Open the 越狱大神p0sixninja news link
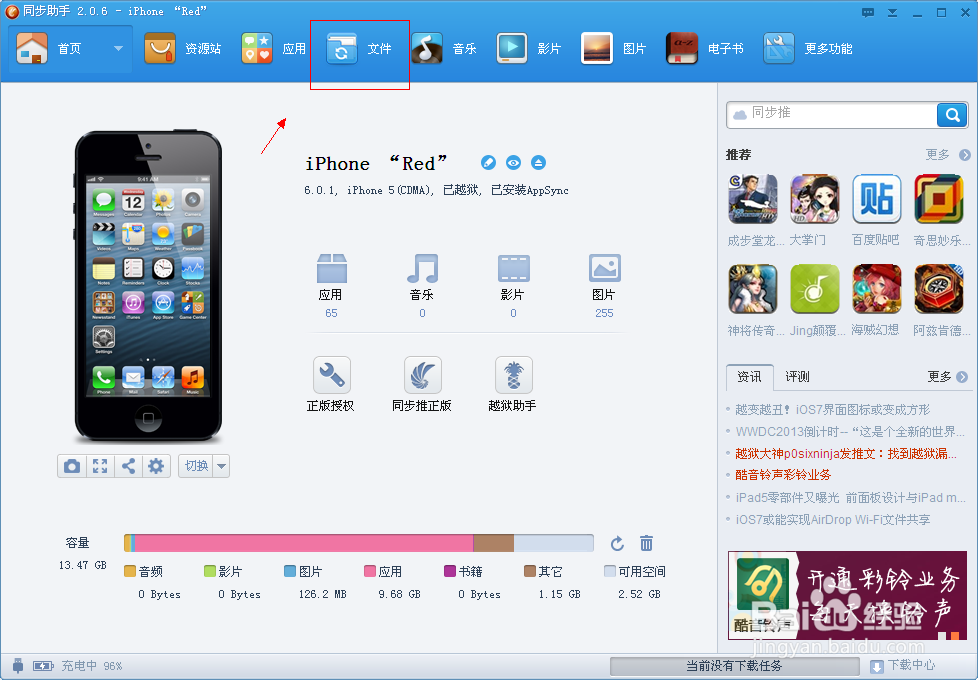The width and height of the screenshot is (978, 680). pyautogui.click(x=845, y=454)
